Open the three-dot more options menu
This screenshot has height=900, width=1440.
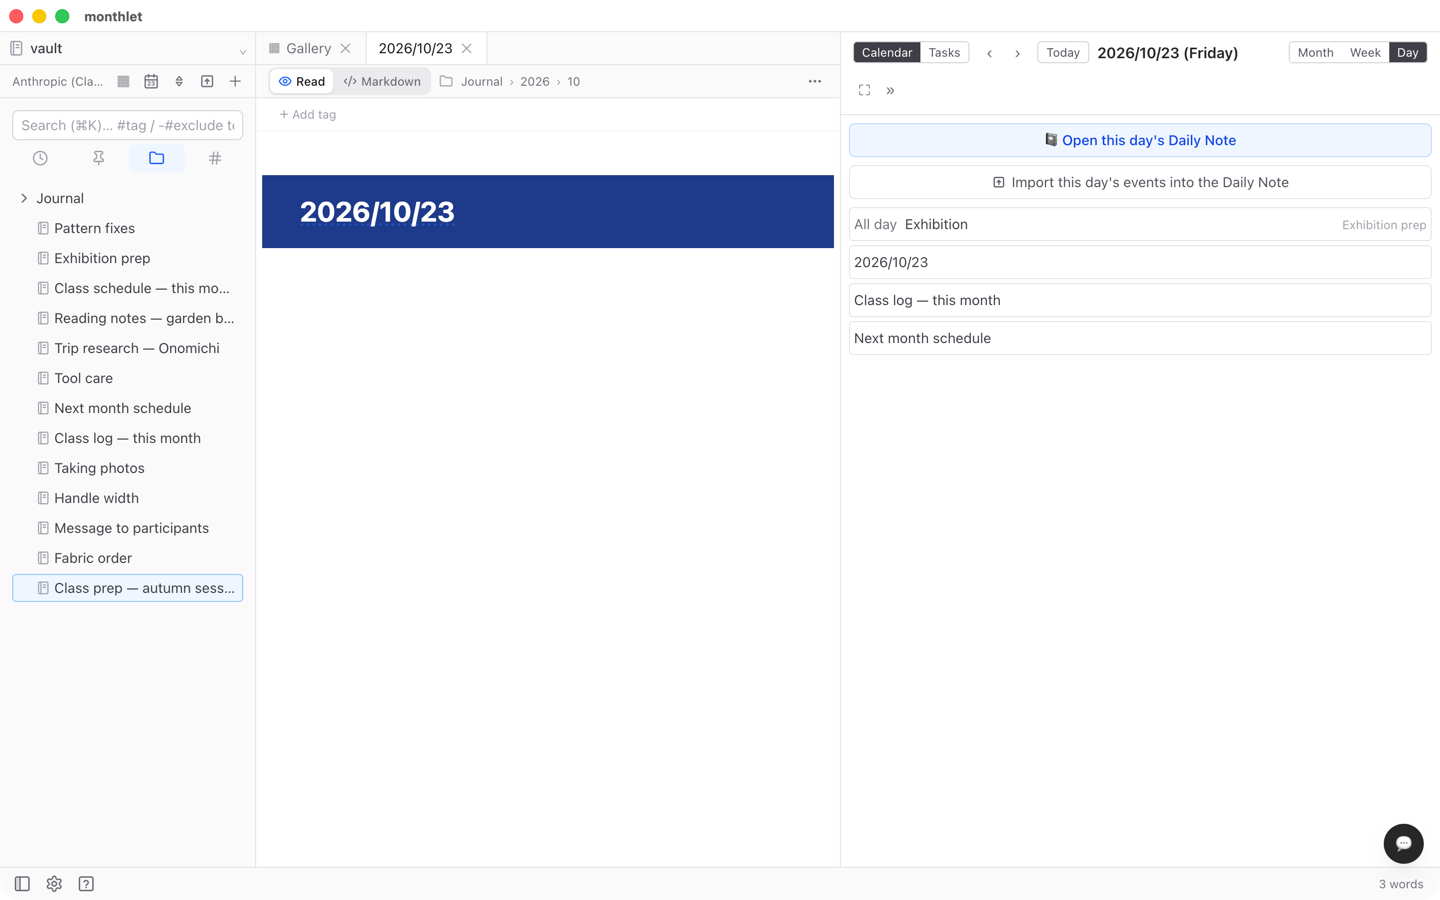click(815, 82)
